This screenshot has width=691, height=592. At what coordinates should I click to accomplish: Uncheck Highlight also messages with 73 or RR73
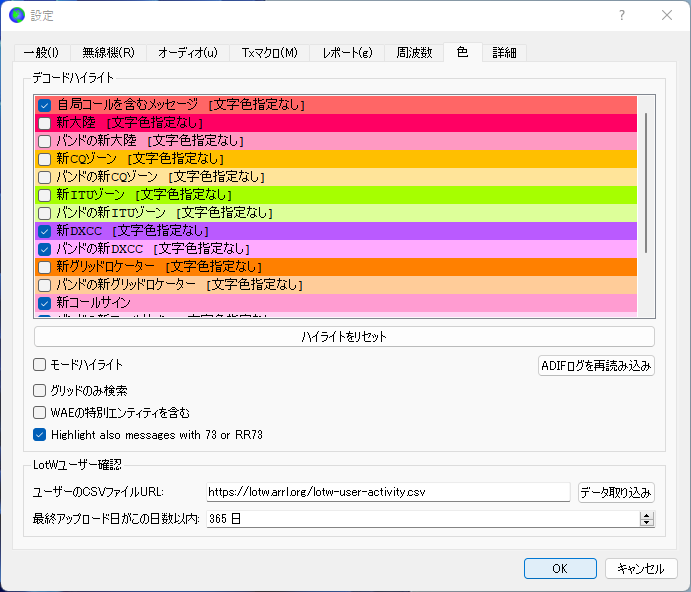click(x=40, y=435)
